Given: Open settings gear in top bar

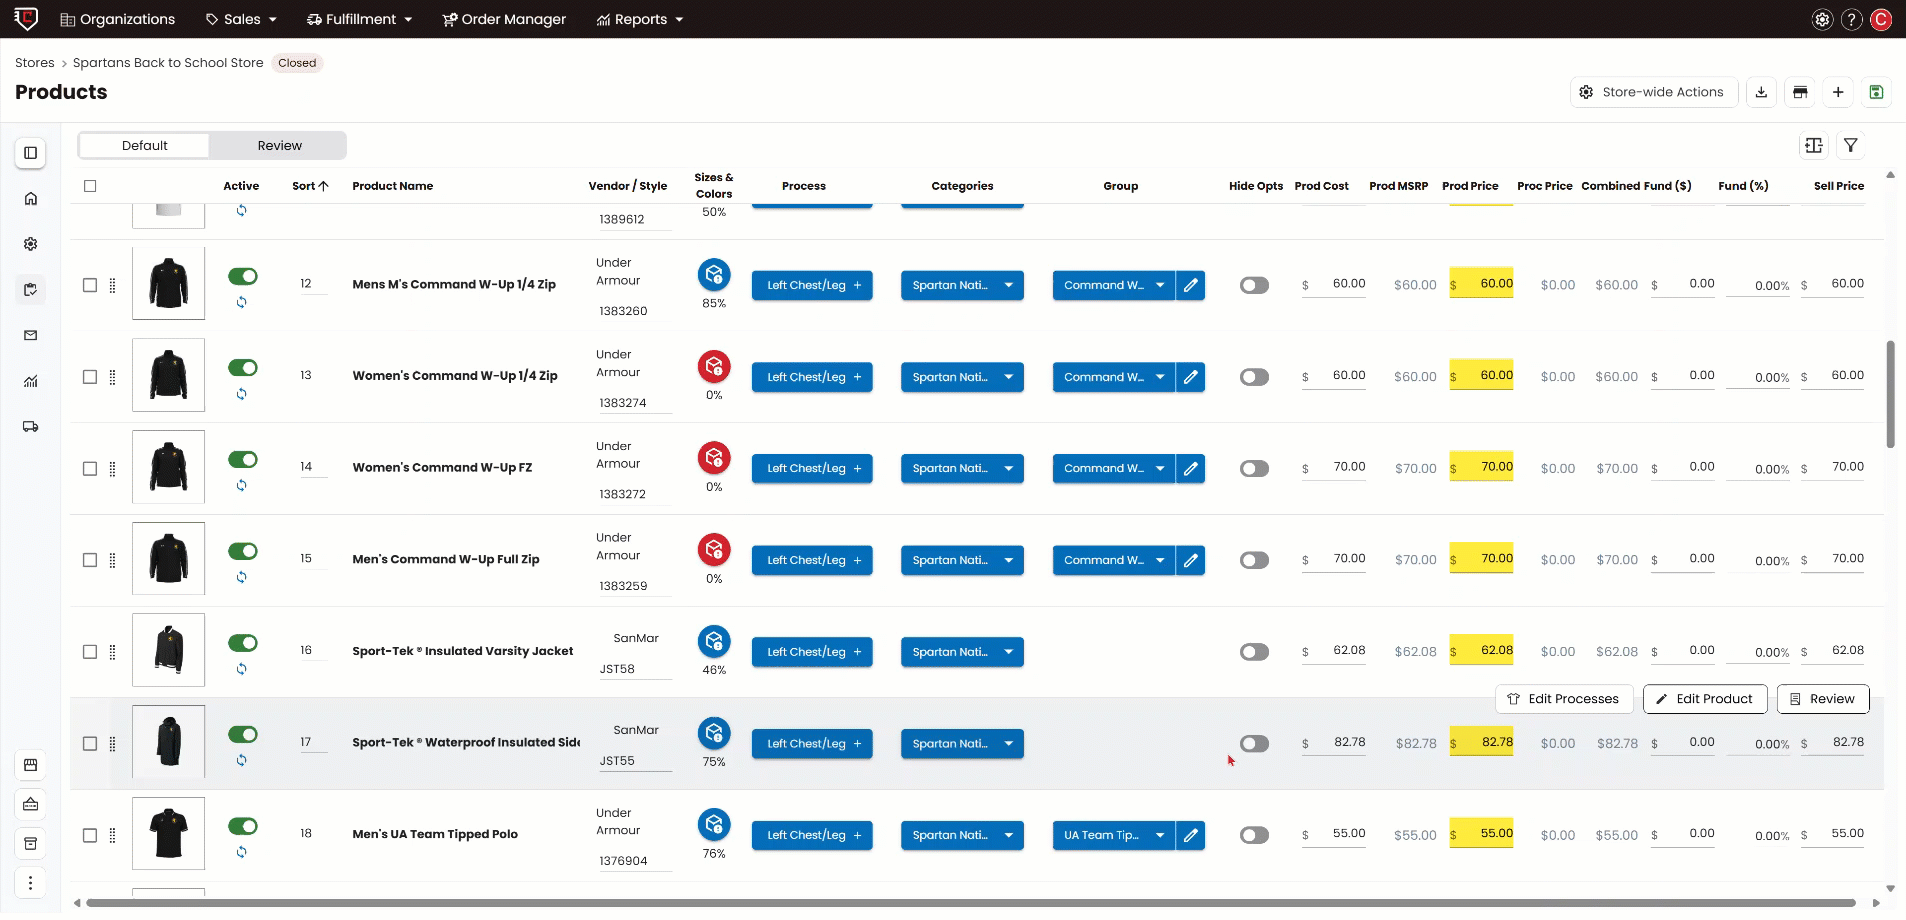Looking at the screenshot, I should click(x=1822, y=19).
